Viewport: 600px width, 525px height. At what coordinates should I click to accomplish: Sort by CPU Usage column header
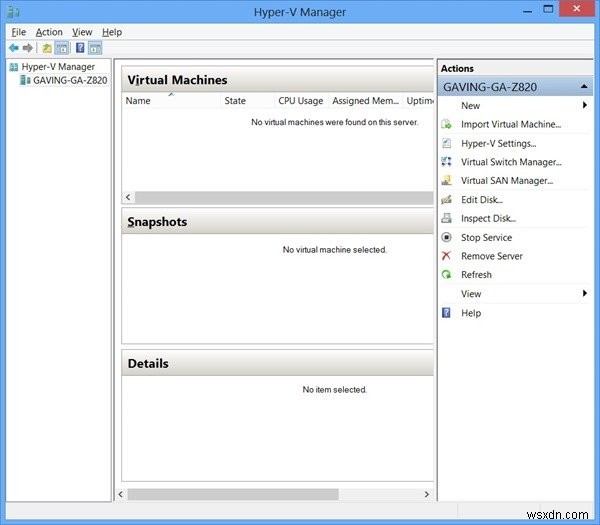[302, 101]
